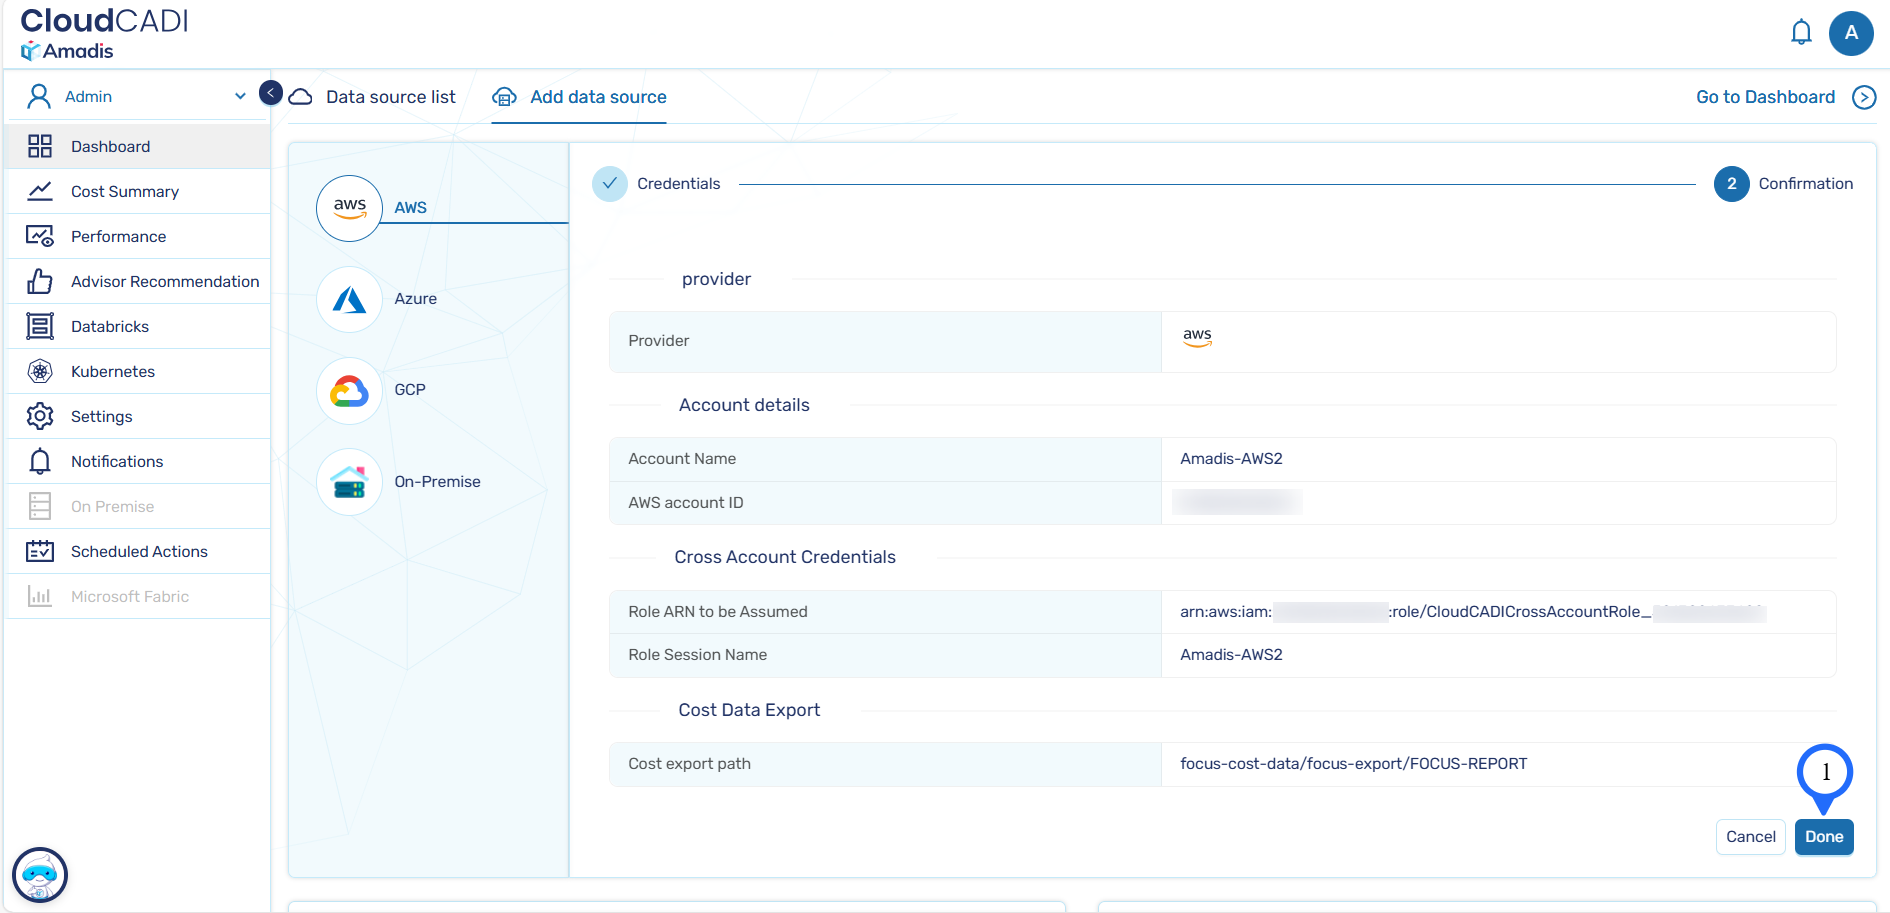Choose the Azure provider icon
This screenshot has height=913, width=1890.
click(349, 299)
